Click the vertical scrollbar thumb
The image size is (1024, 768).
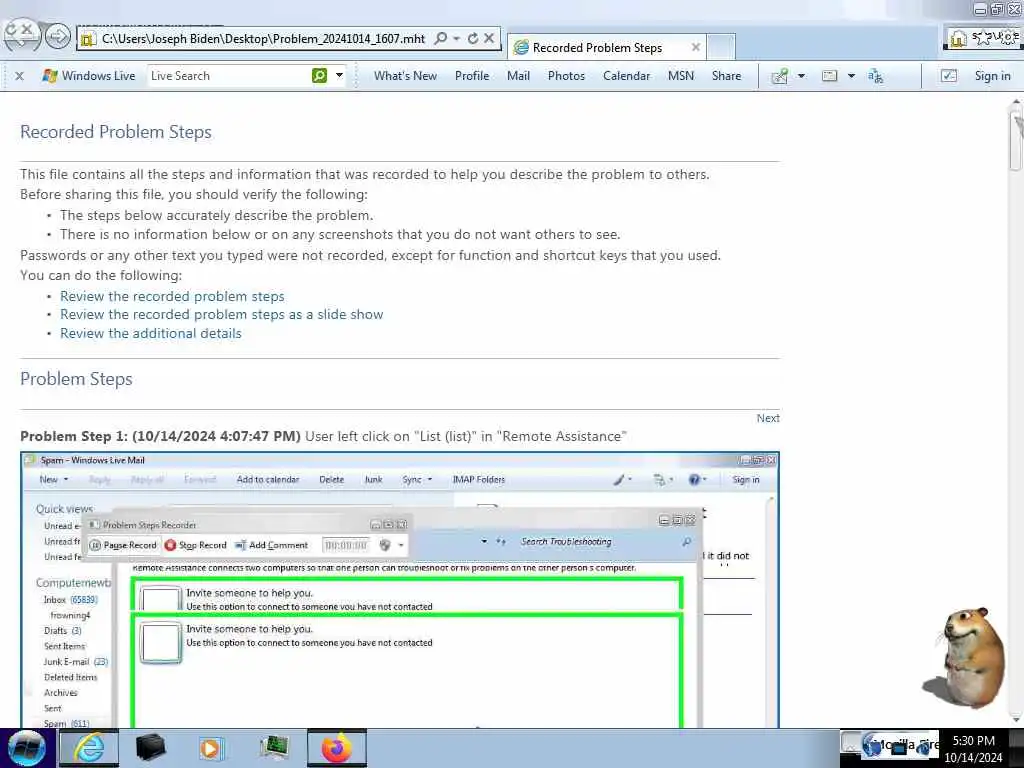point(1016,142)
